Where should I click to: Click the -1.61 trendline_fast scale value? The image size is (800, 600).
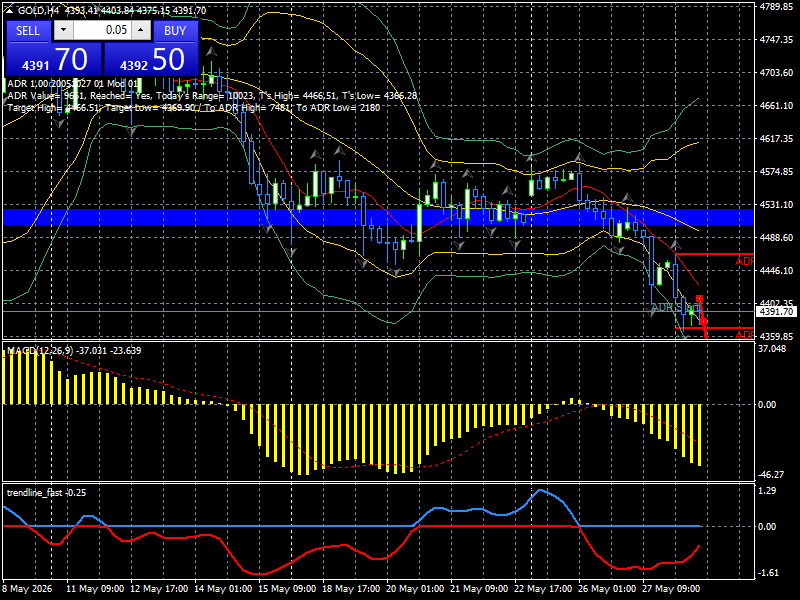click(x=768, y=573)
